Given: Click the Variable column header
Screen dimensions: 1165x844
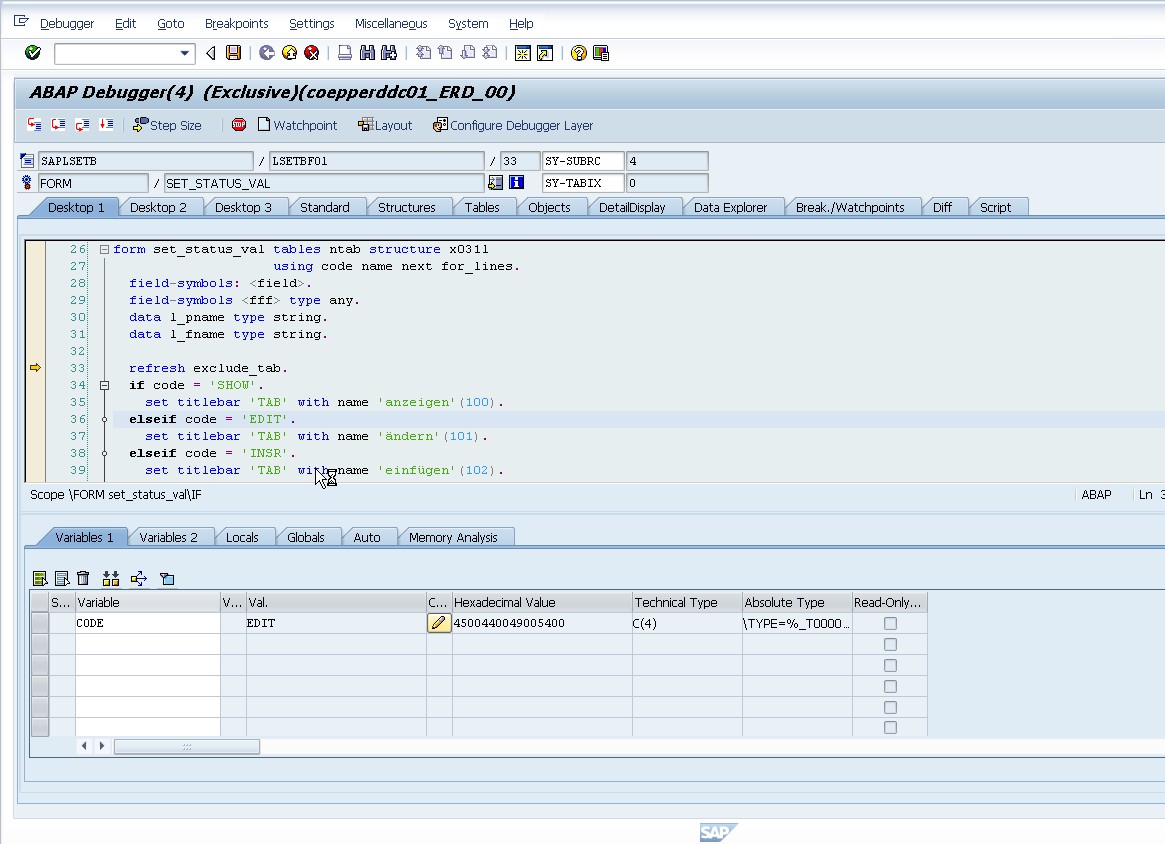Looking at the screenshot, I should pos(147,603).
